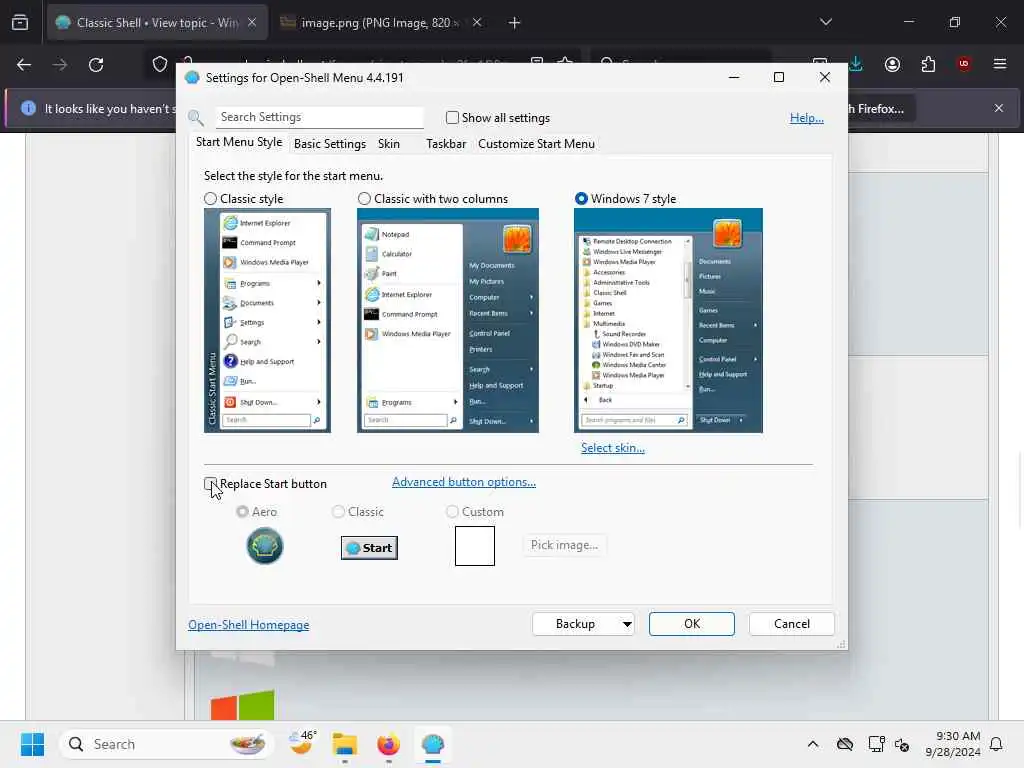Click the Aero shell start button image
This screenshot has height=768, width=1024.
[264, 546]
